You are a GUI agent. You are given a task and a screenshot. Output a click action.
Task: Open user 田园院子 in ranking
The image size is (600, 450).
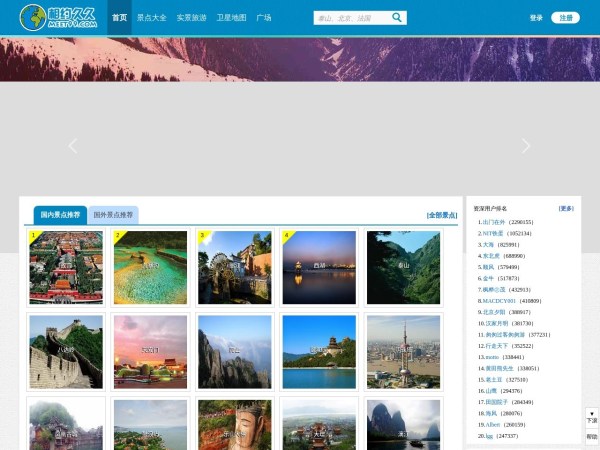coord(497,402)
